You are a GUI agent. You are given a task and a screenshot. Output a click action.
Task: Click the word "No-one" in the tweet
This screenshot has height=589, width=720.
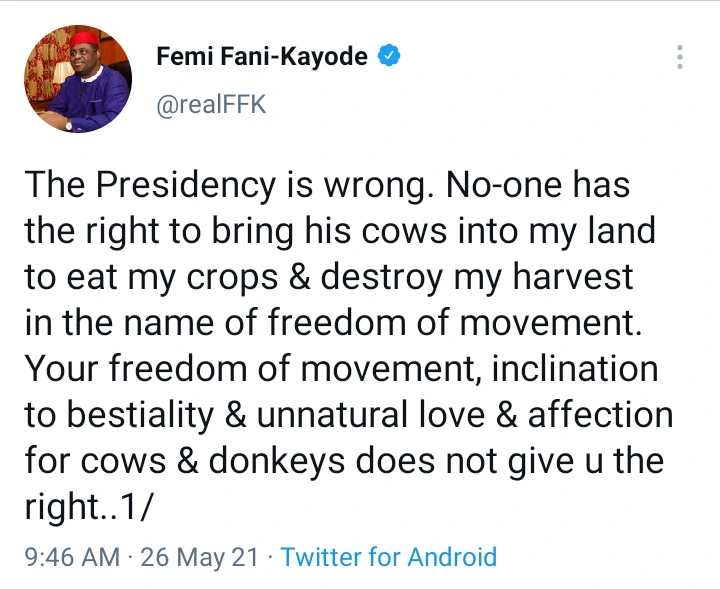tap(504, 185)
